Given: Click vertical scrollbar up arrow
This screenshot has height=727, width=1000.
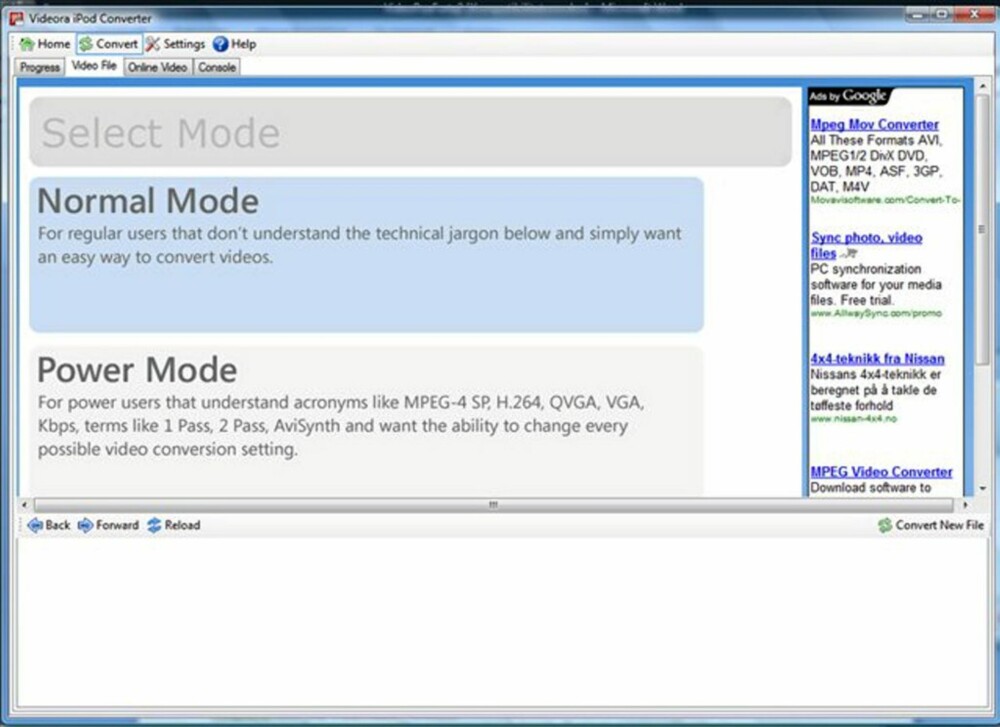Looking at the screenshot, I should tap(982, 87).
